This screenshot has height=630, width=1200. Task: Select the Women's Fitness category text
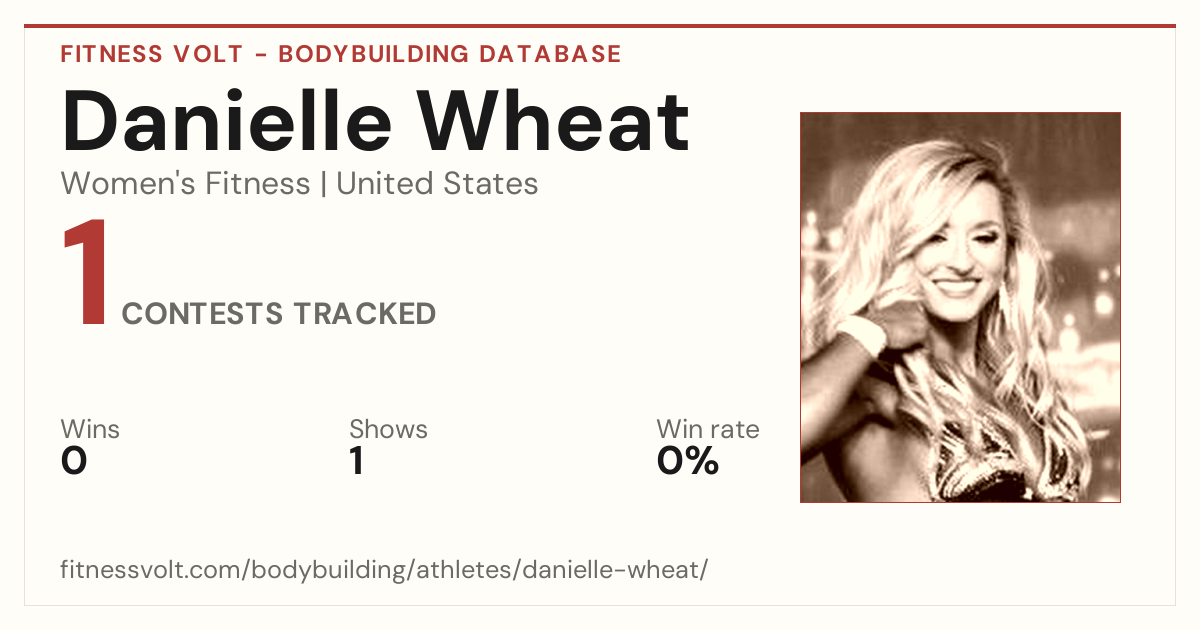pyautogui.click(x=186, y=184)
